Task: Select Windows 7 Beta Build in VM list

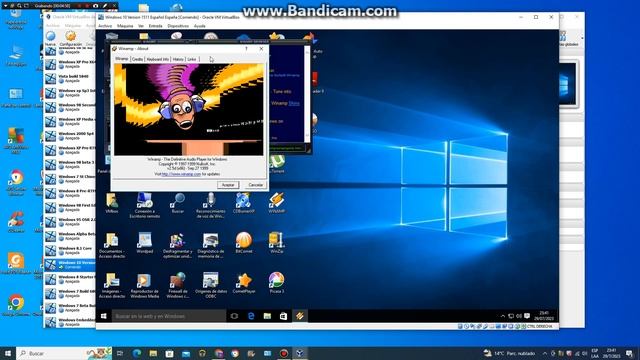Action: (70, 308)
